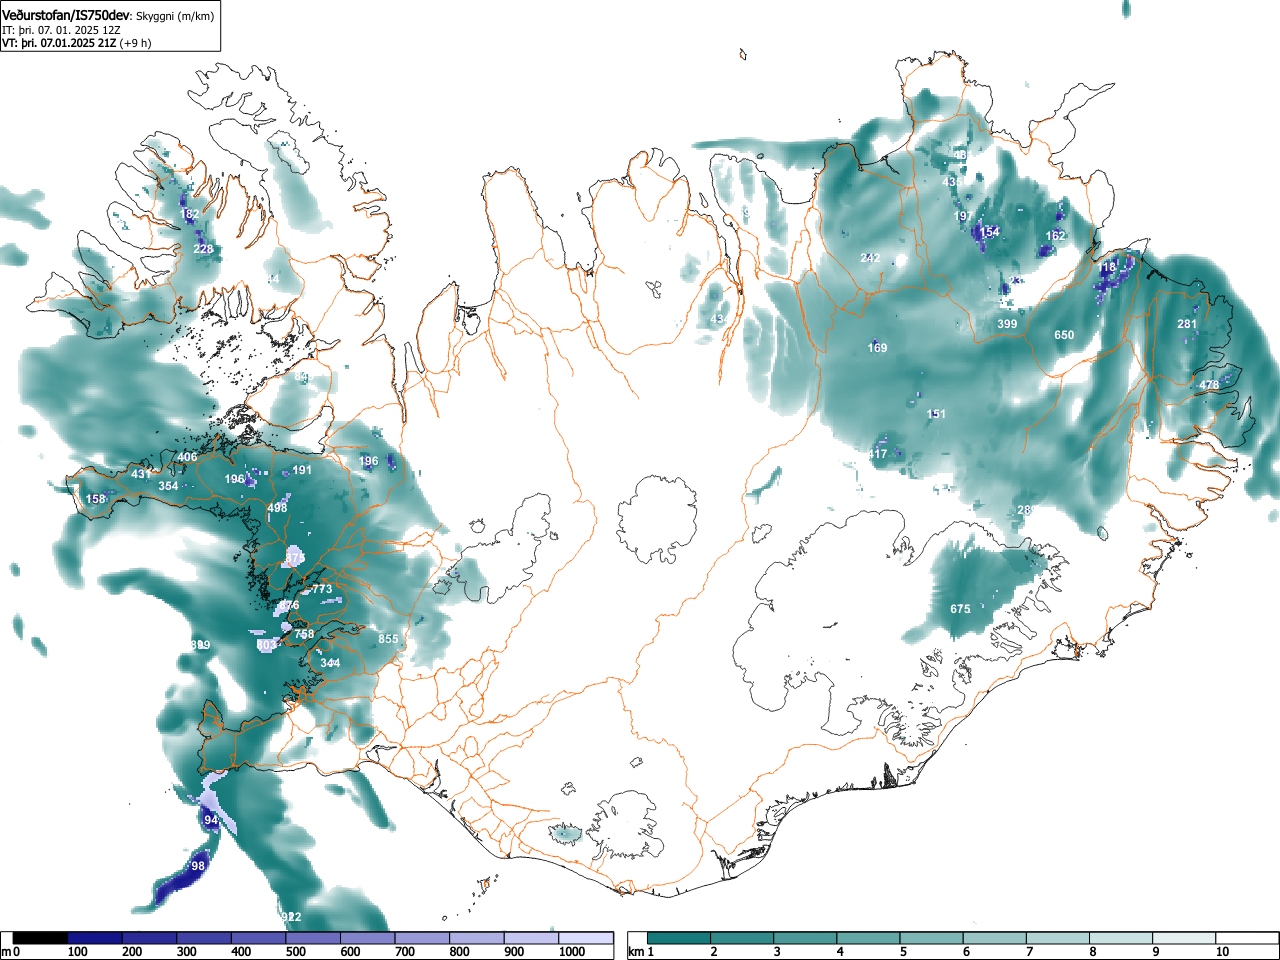Click the black swatch in the meters legend
Viewport: 1280px width, 960px height.
click(x=41, y=938)
